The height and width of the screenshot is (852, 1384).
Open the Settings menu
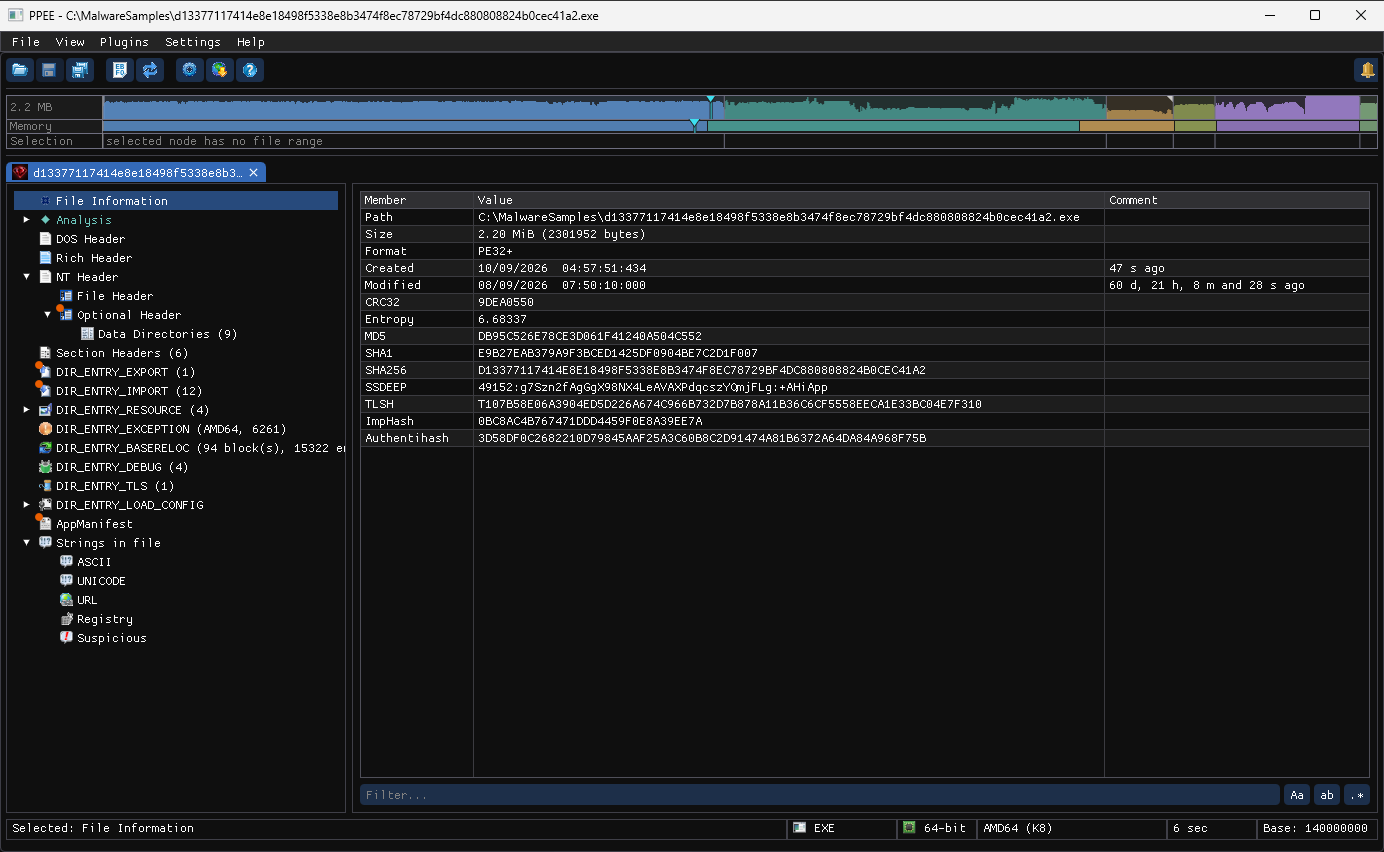pyautogui.click(x=193, y=42)
